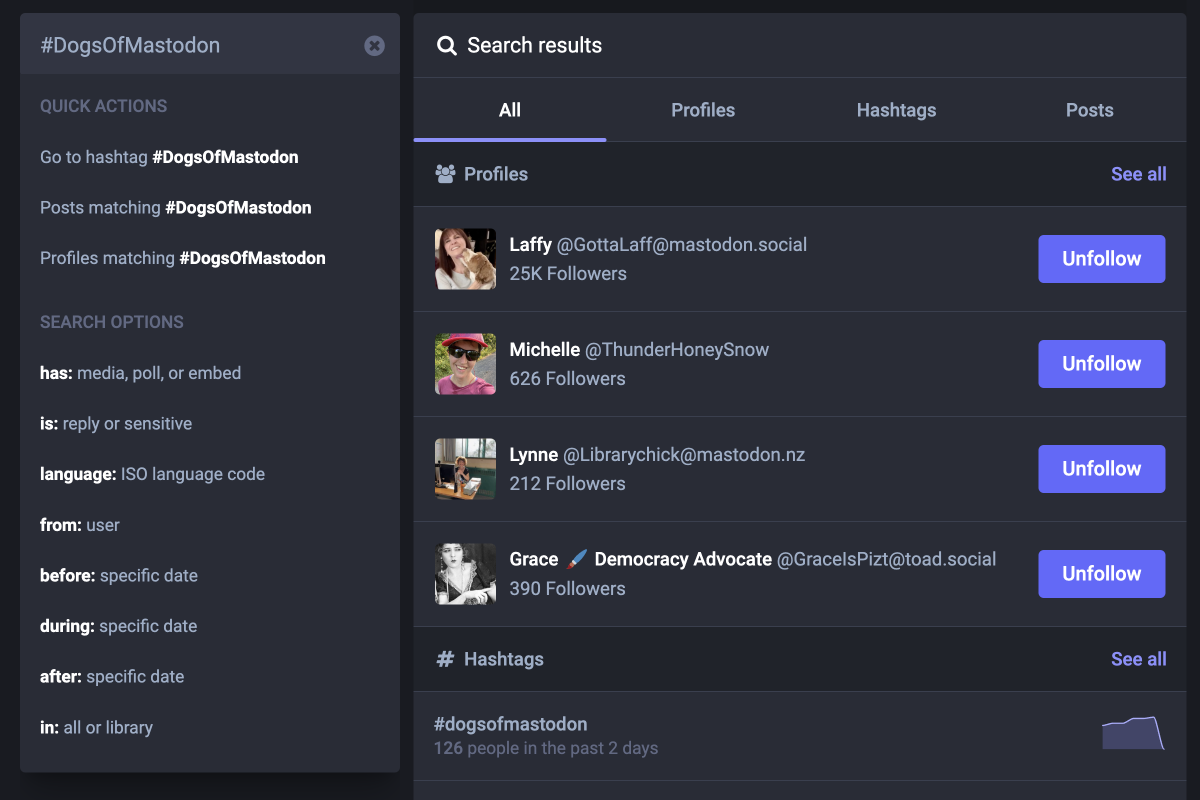
Task: Click 126 people in the past 2 days
Action: tap(546, 748)
